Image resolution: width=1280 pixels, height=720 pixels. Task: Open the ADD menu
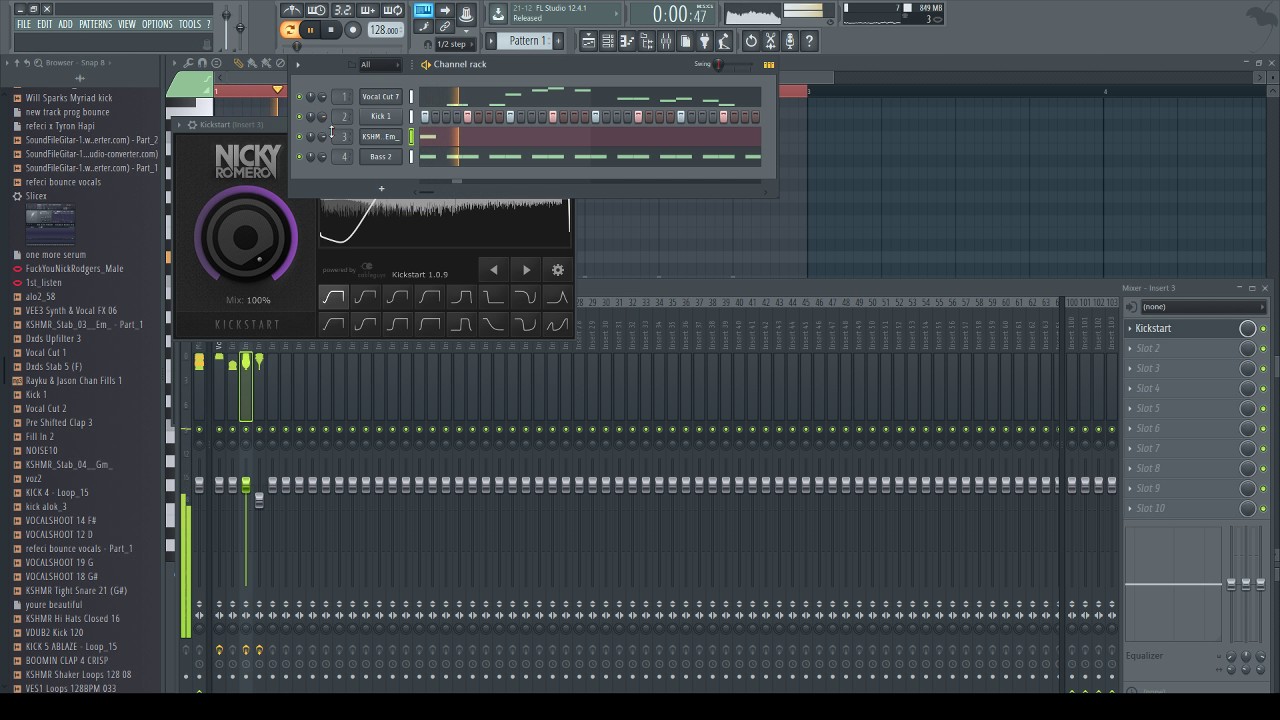pyautogui.click(x=65, y=24)
